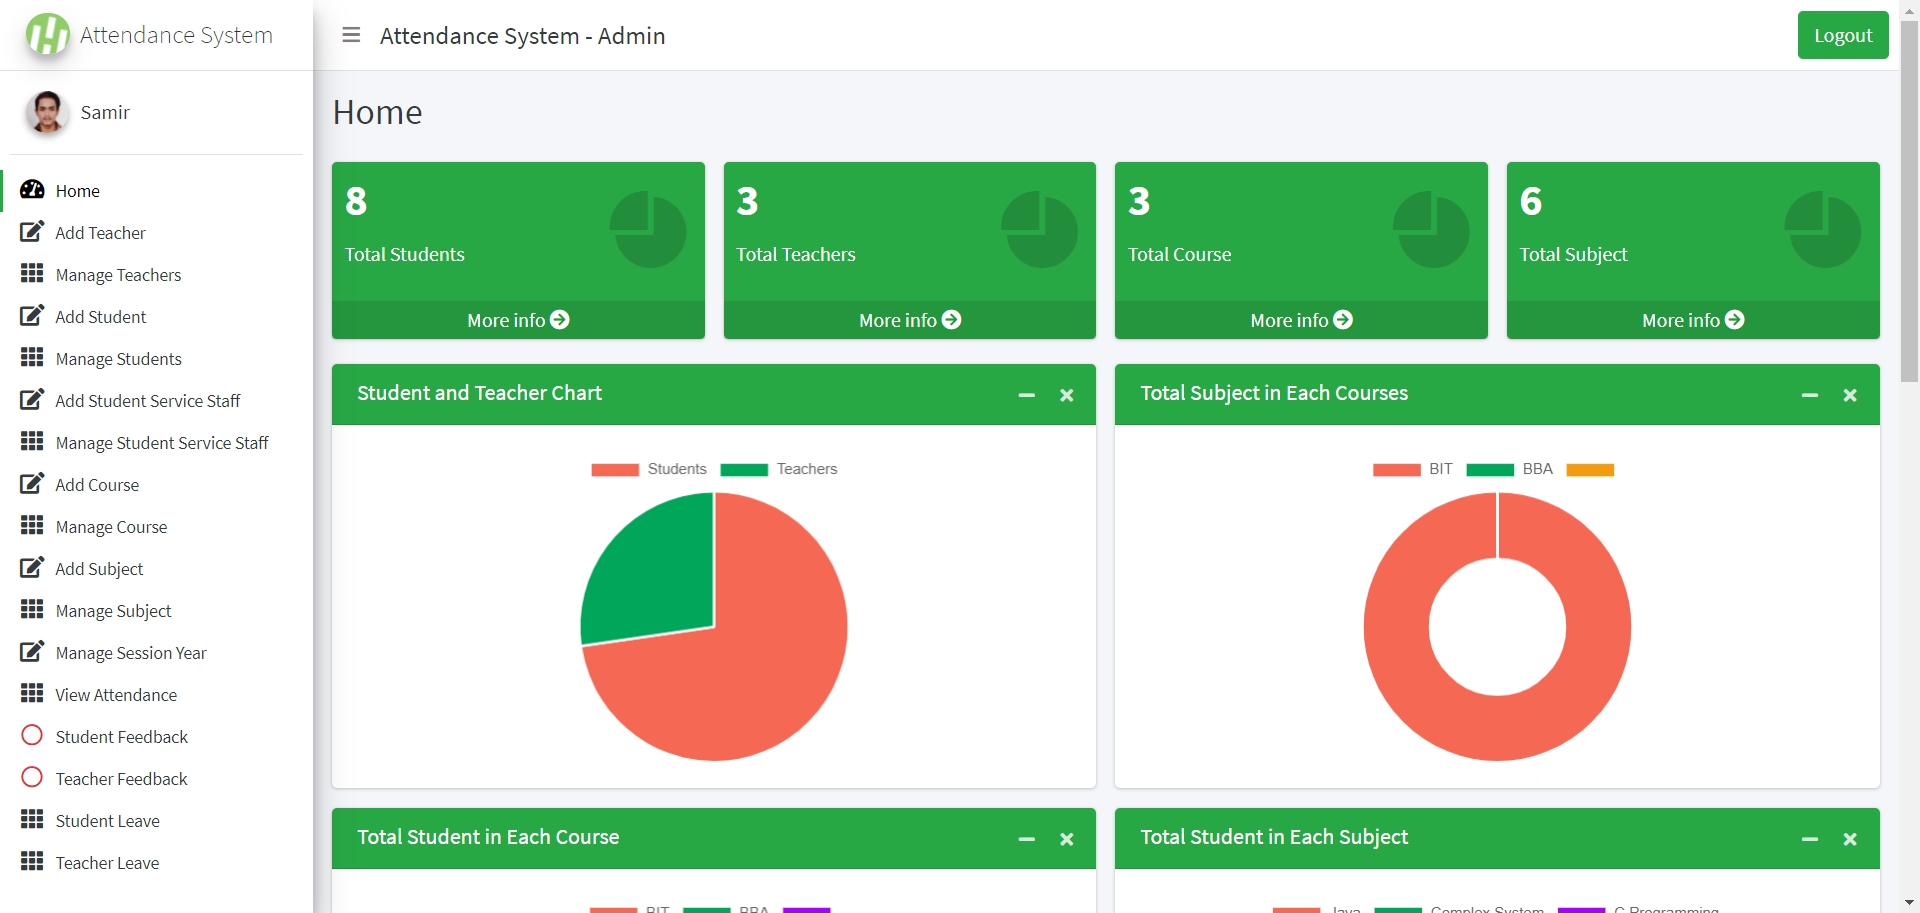
Task: Click pie icon on Total Subject card
Action: click(x=1823, y=230)
